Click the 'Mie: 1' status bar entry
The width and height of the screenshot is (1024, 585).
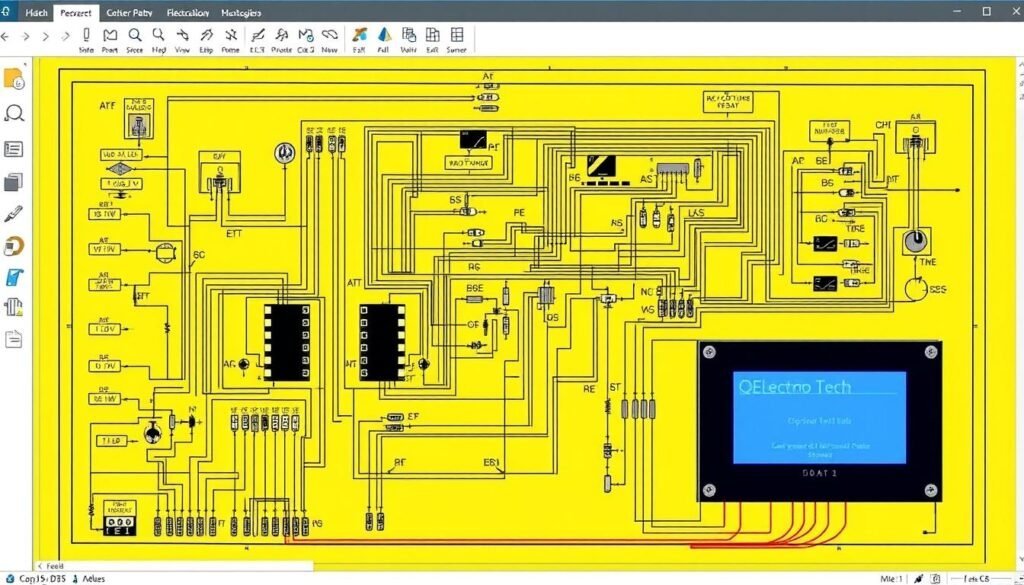click(x=892, y=578)
